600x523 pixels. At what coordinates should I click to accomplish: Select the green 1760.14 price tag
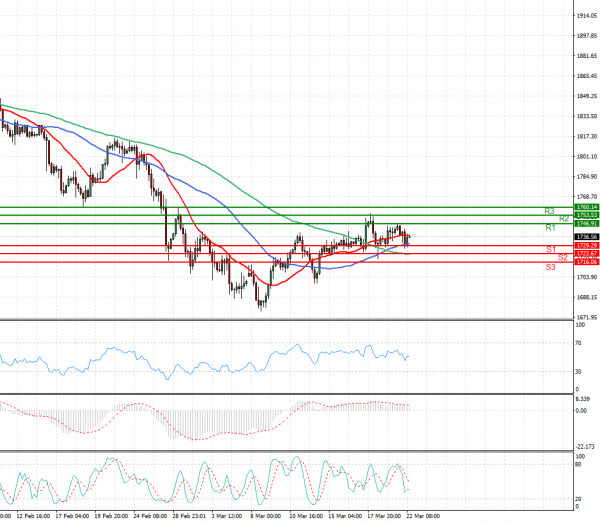(587, 207)
